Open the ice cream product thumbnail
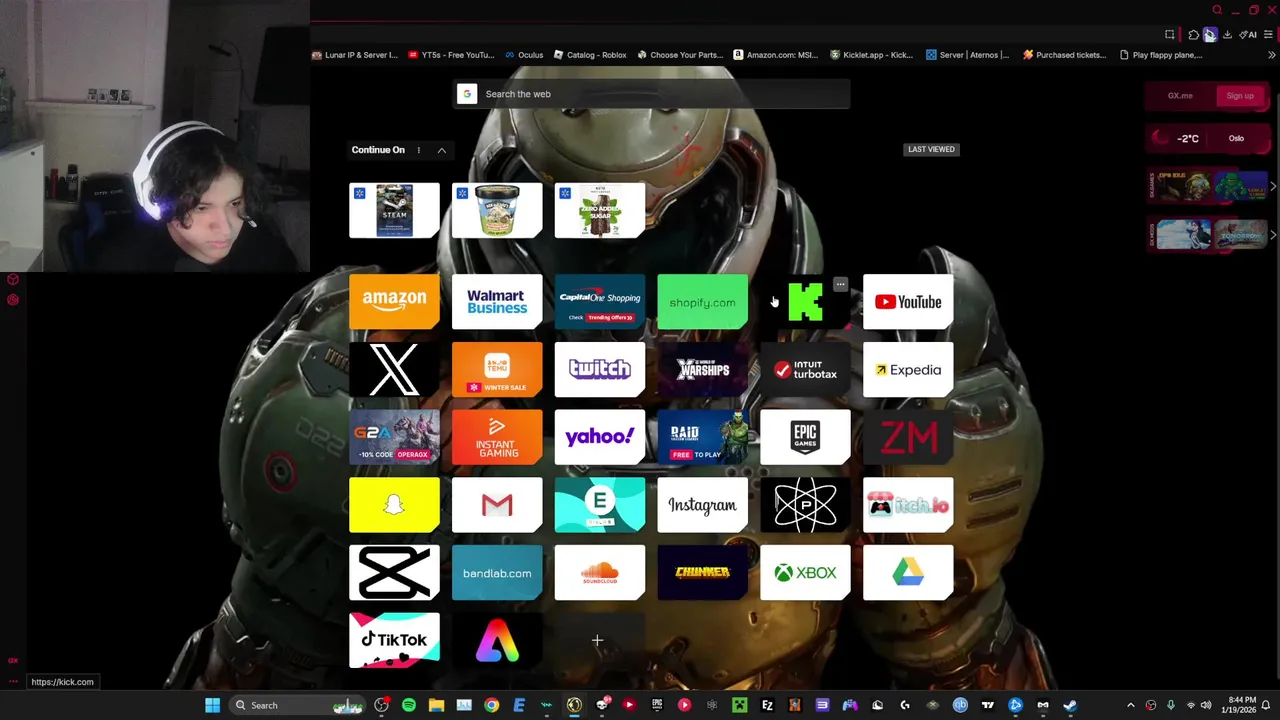 (x=497, y=210)
